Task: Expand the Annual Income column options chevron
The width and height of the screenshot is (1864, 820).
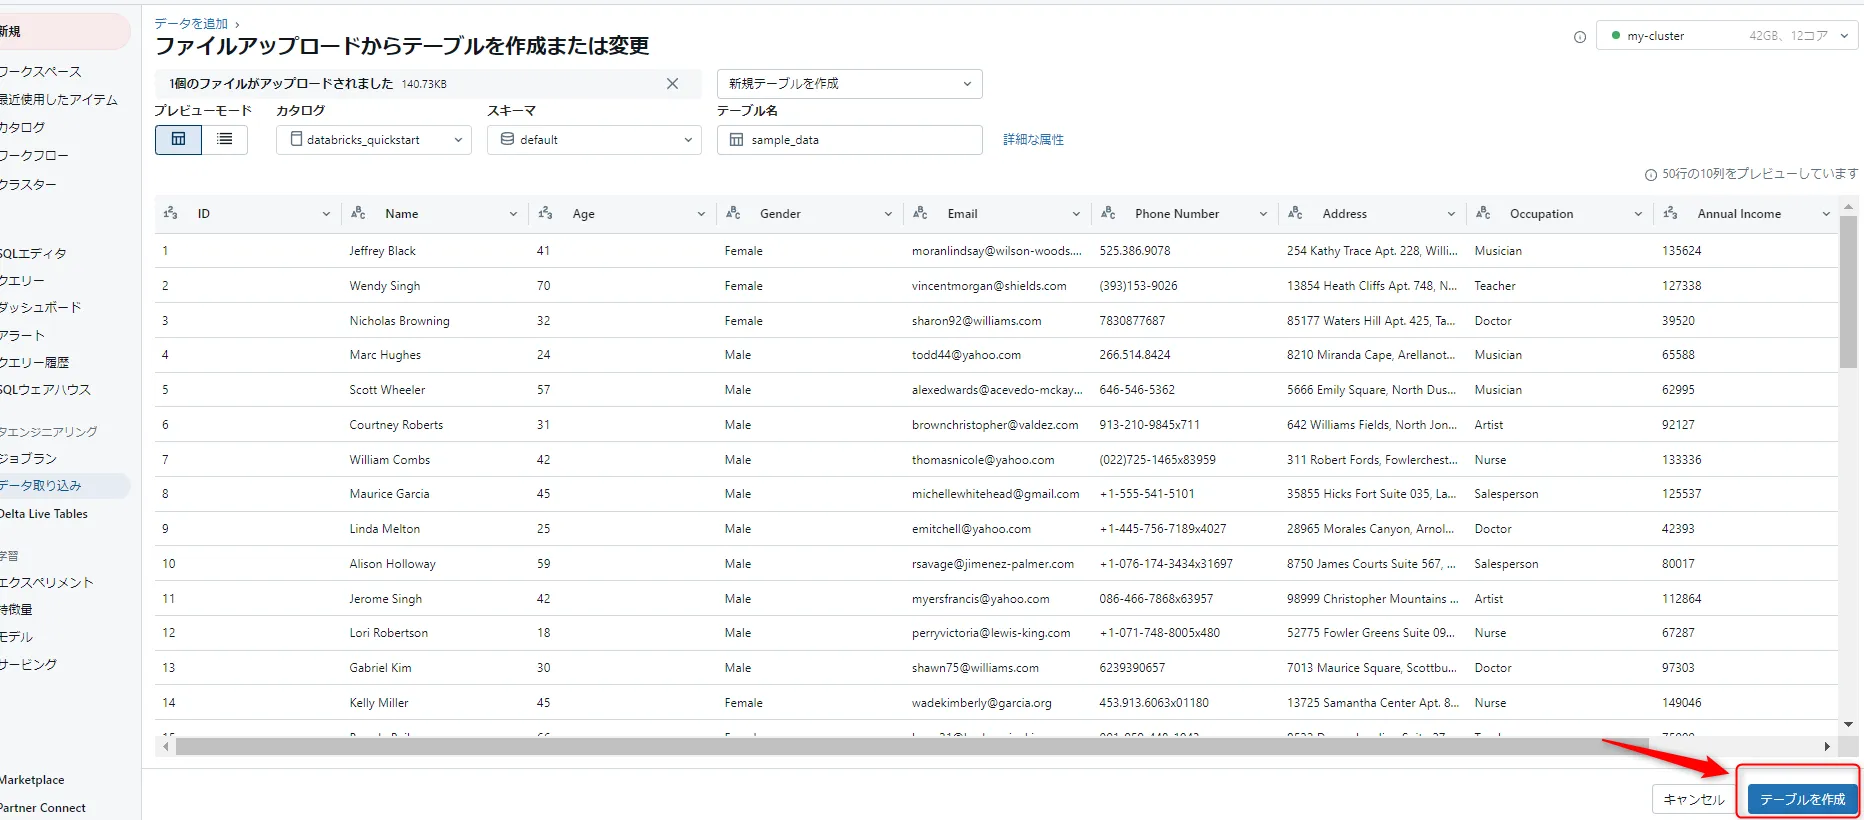Action: (x=1826, y=214)
